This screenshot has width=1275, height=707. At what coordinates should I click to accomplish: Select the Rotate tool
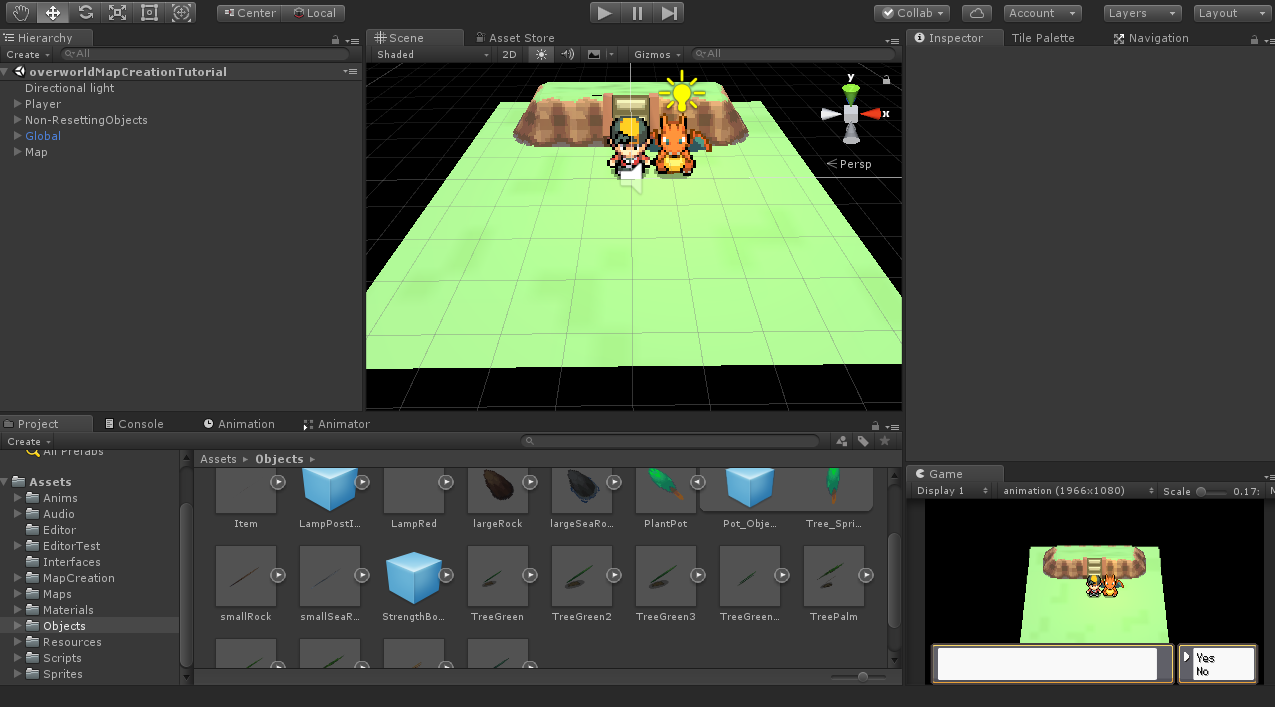tap(85, 13)
